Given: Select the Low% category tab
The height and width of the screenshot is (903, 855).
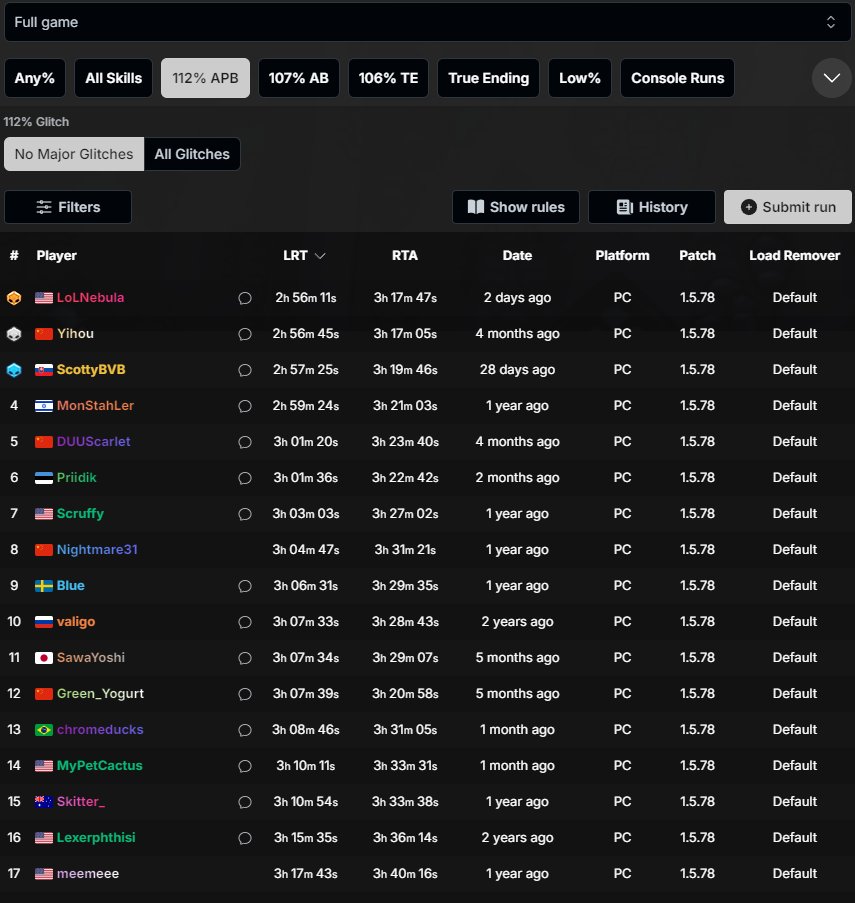Looking at the screenshot, I should click(x=580, y=78).
